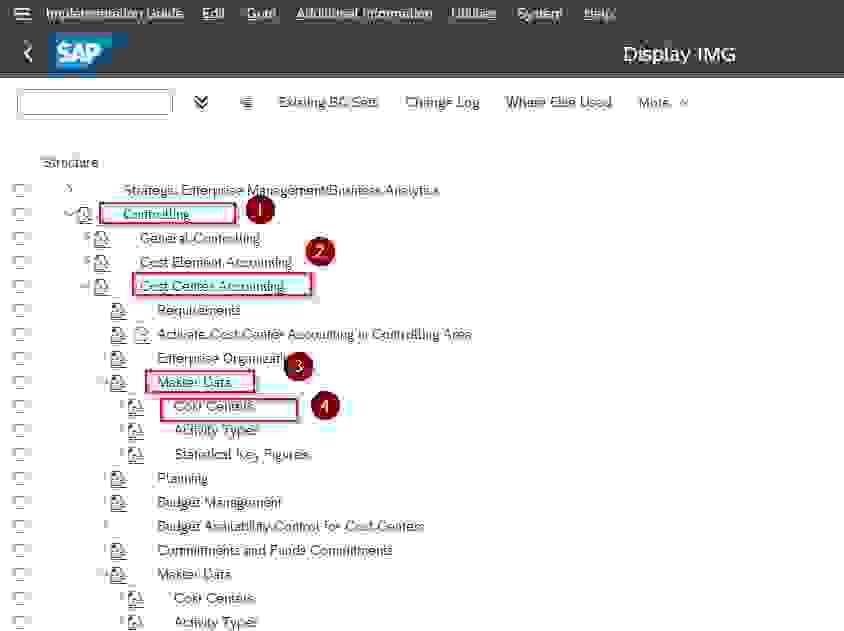Open the More dropdown in the toolbar
Screen dimensions: 844x631
tap(662, 102)
